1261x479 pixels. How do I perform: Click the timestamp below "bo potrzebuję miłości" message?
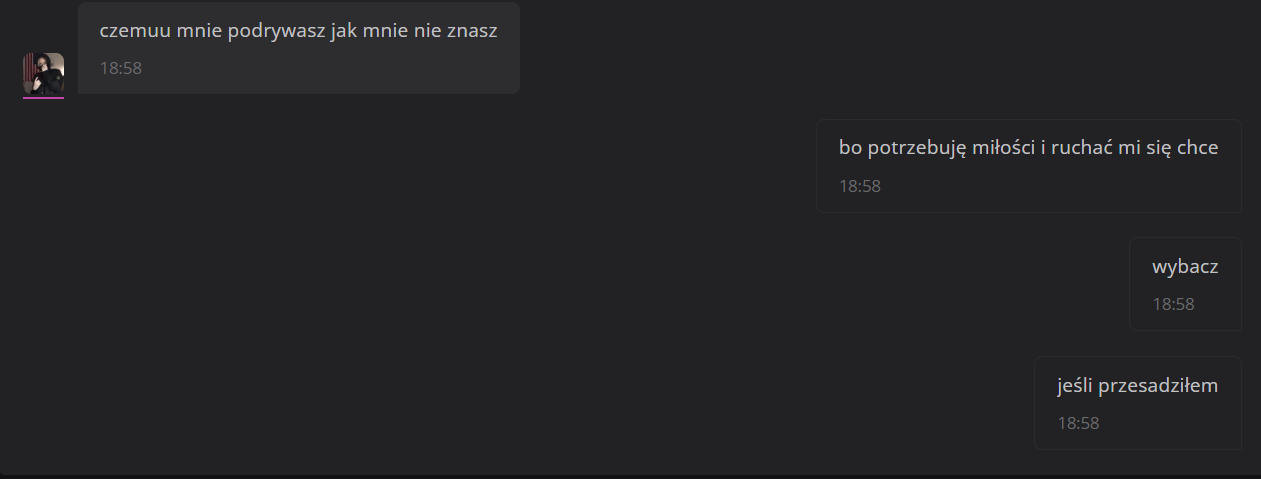pos(859,186)
